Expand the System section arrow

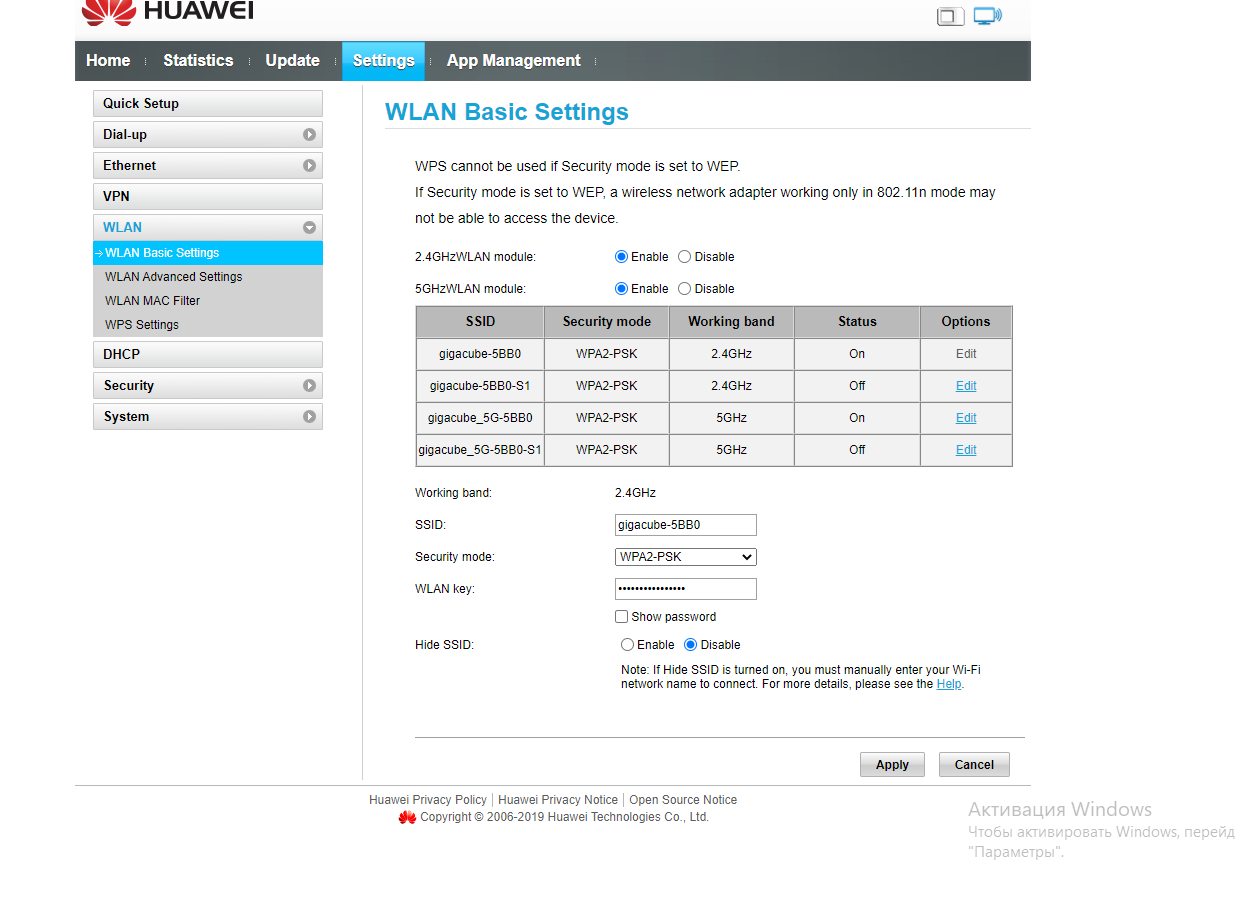point(309,417)
